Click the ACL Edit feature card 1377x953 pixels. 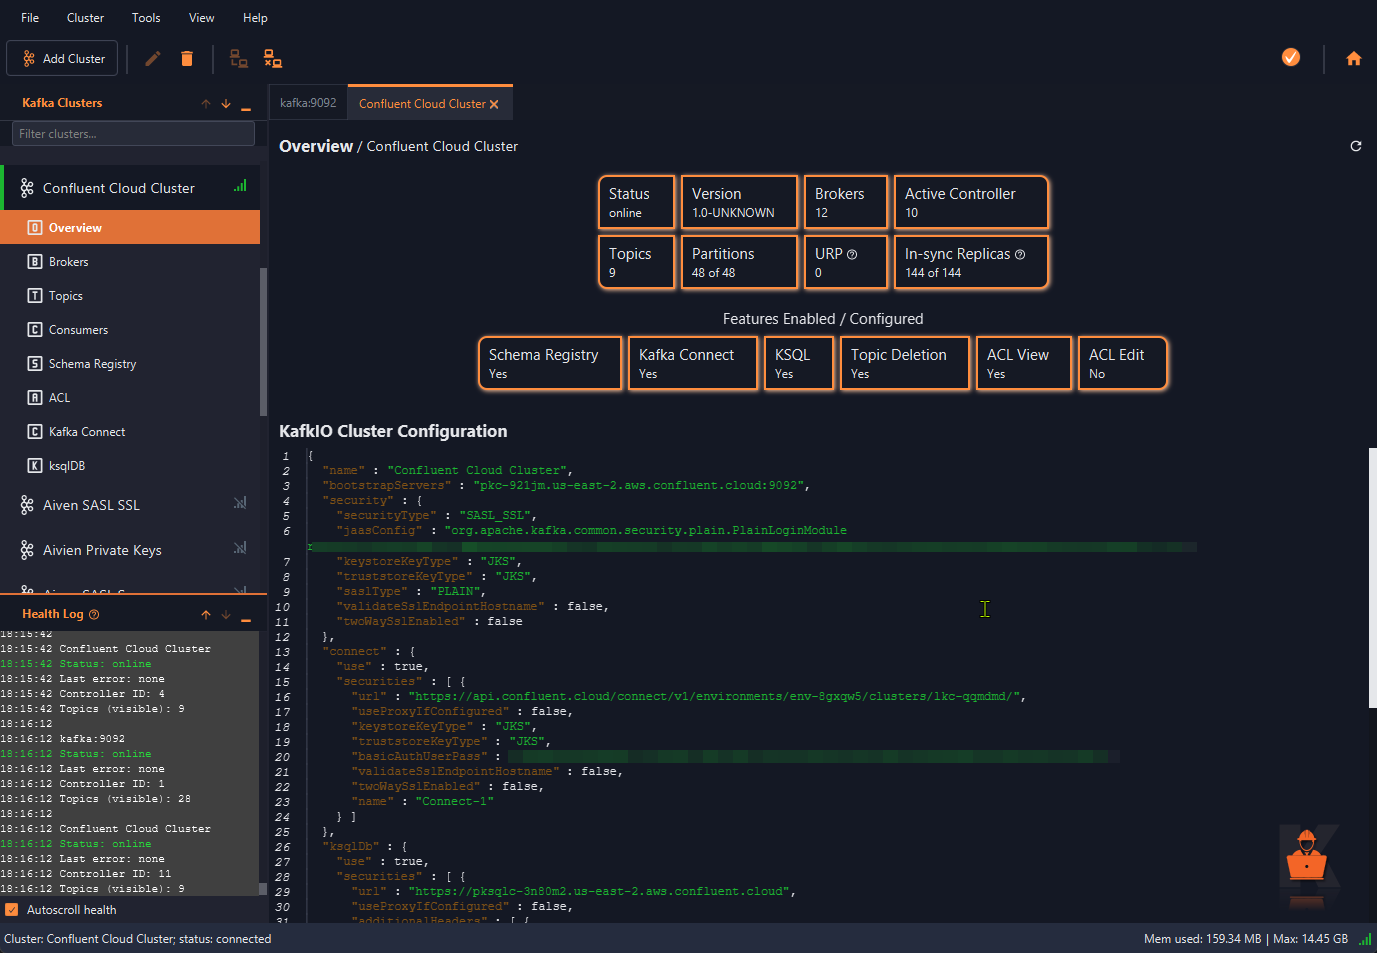click(x=1123, y=363)
